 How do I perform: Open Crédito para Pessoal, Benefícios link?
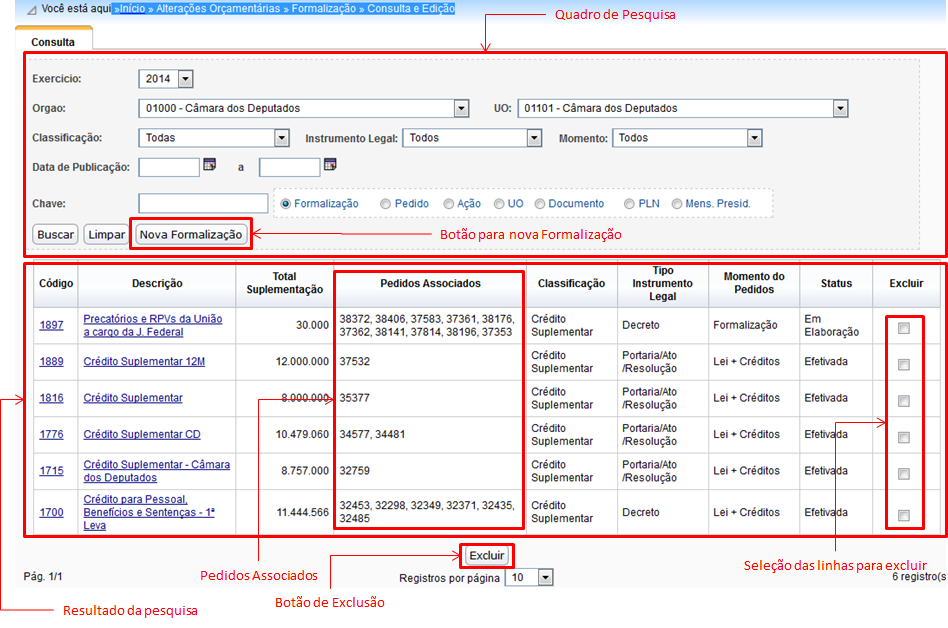[149, 512]
